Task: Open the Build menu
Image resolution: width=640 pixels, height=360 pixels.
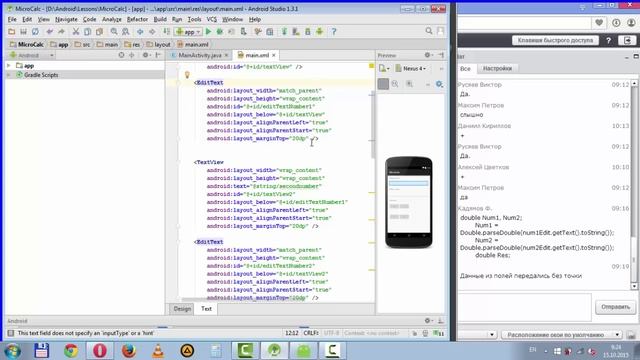Action: point(160,19)
